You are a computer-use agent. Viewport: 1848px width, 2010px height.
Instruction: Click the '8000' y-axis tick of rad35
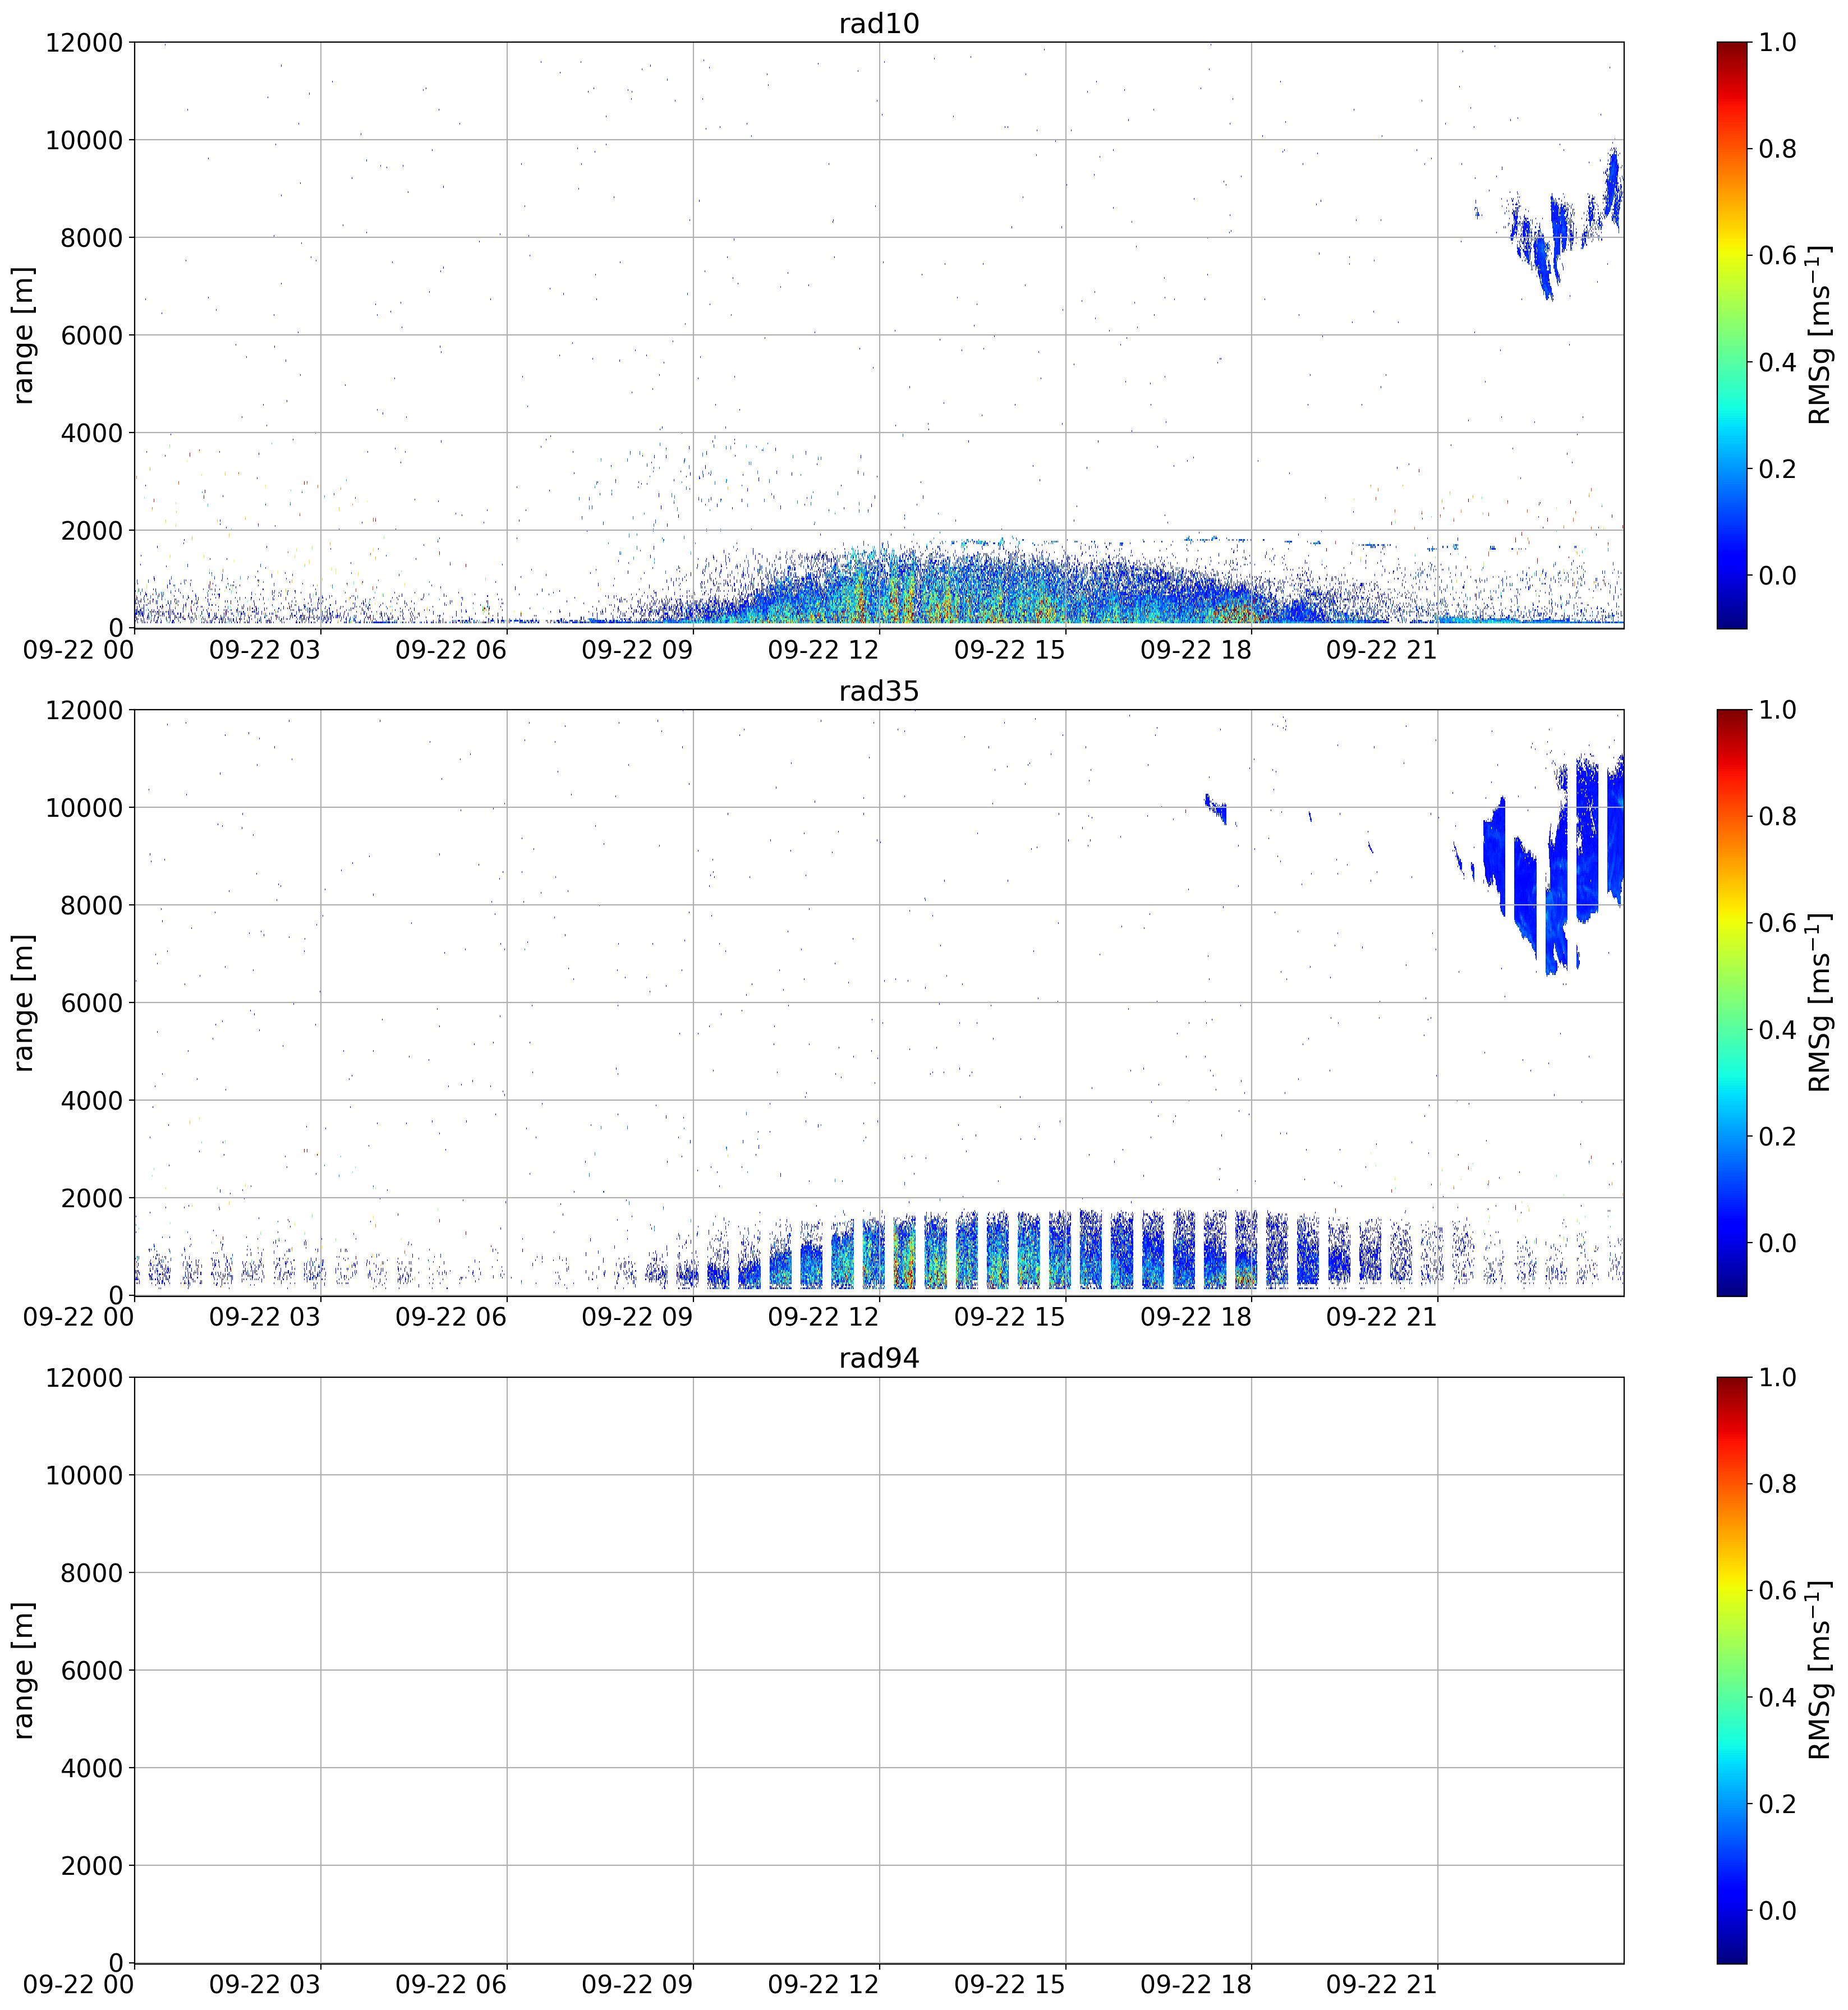[91, 906]
